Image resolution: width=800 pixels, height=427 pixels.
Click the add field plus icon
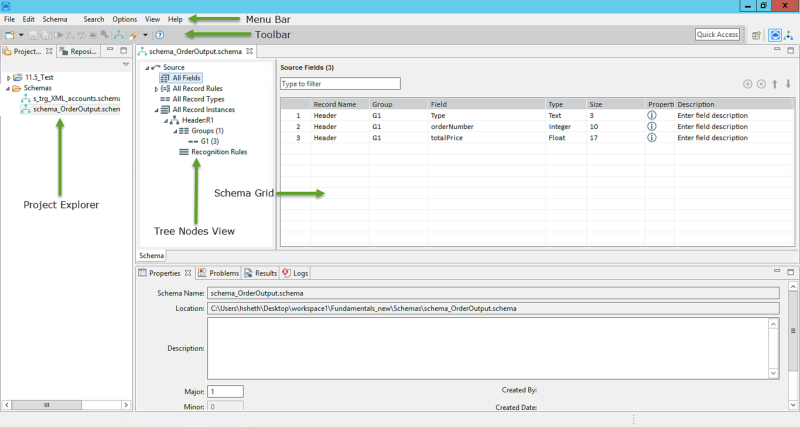pos(747,84)
